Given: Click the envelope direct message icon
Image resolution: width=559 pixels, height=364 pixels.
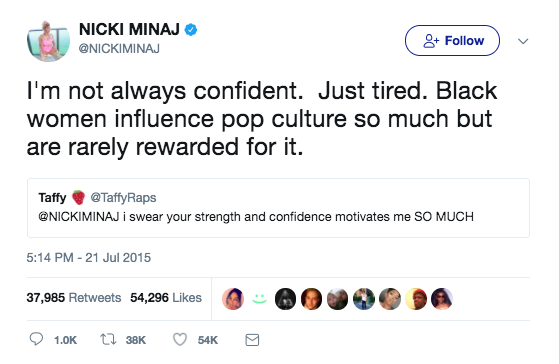Looking at the screenshot, I should tap(252, 340).
